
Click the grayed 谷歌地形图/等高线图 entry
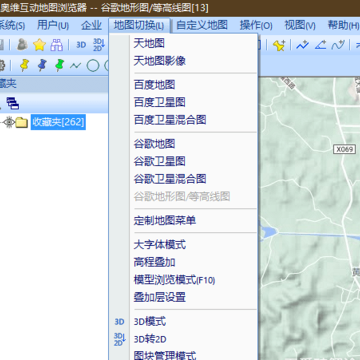click(183, 196)
